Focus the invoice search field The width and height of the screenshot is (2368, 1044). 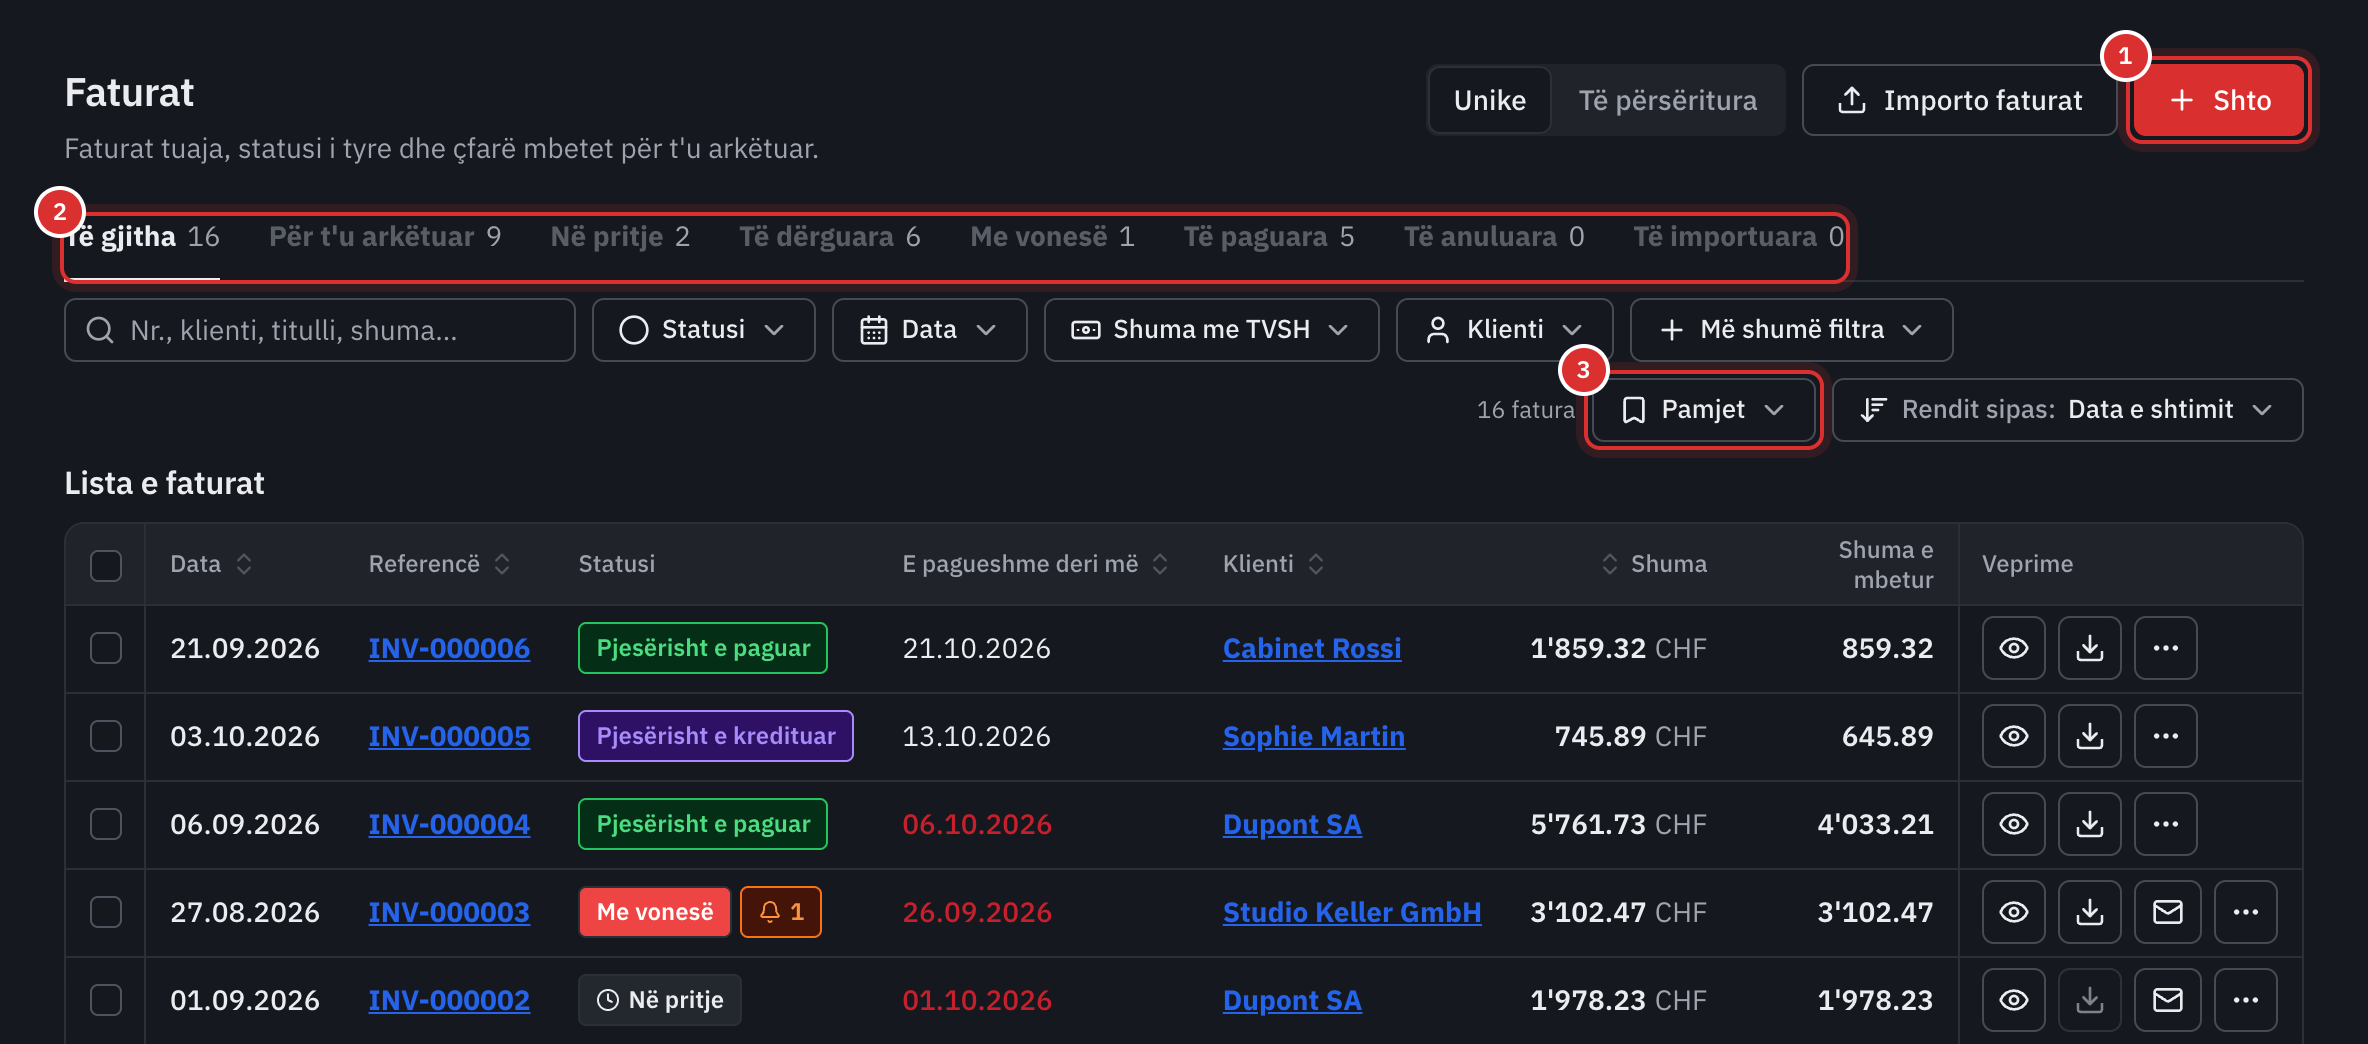click(320, 330)
